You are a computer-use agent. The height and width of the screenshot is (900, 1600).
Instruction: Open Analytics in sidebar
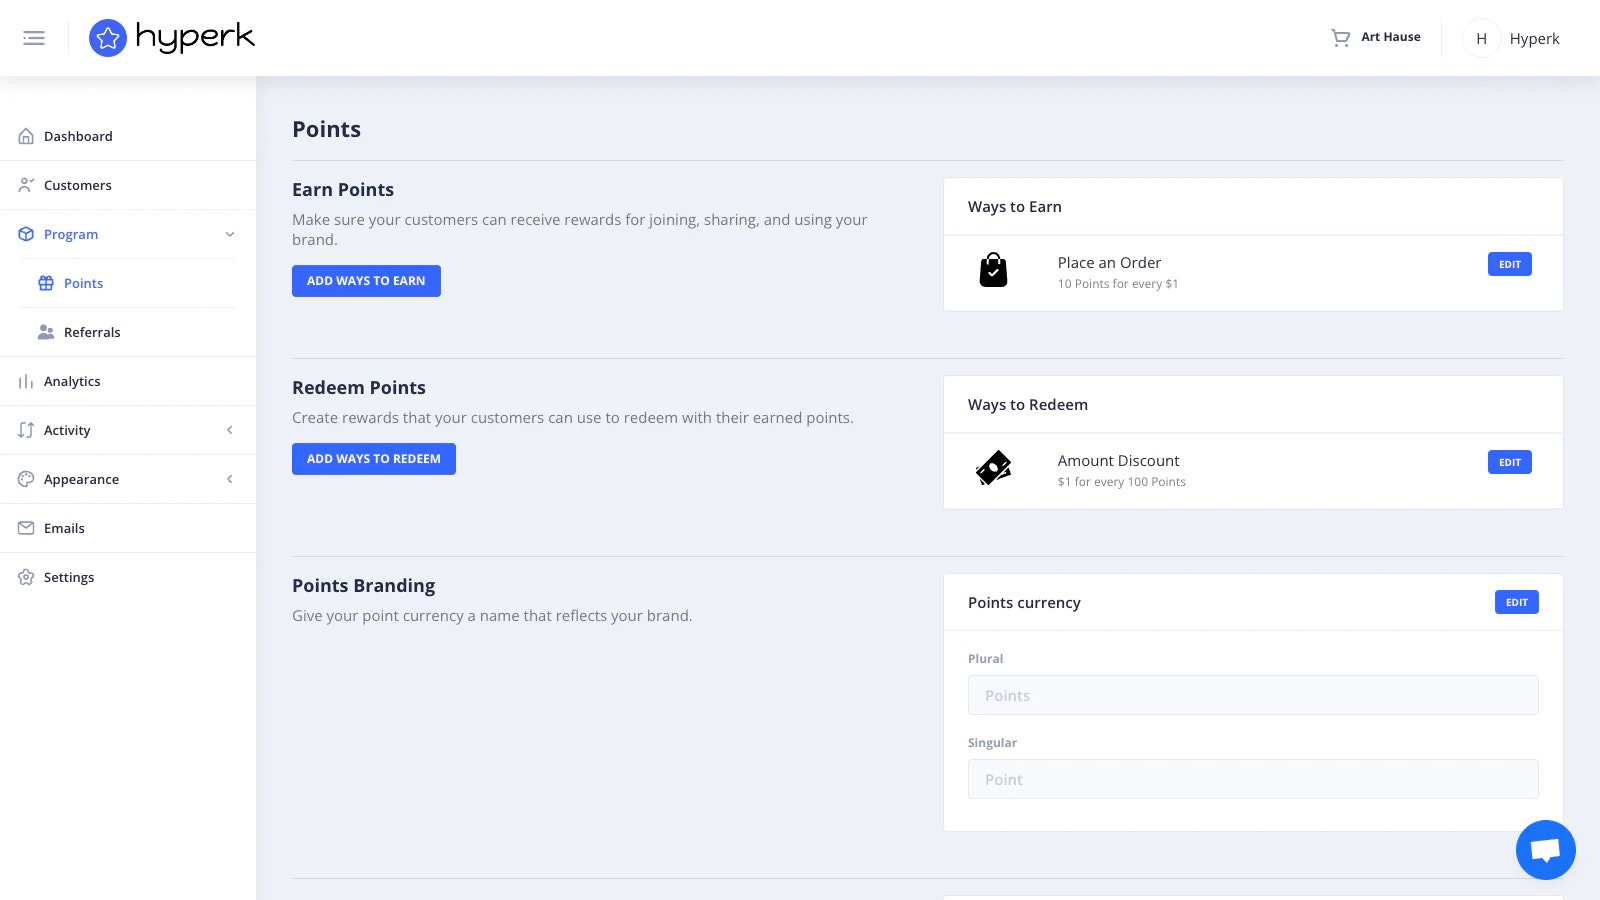(72, 381)
